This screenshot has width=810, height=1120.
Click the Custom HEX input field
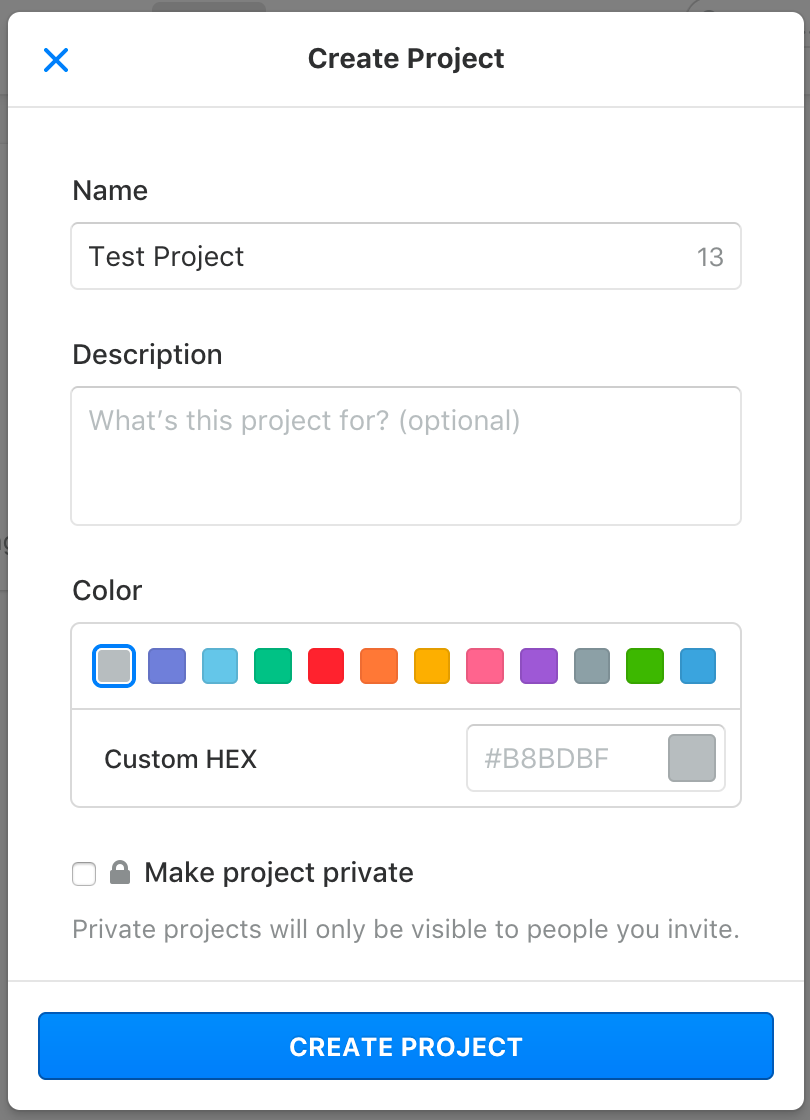coord(566,758)
